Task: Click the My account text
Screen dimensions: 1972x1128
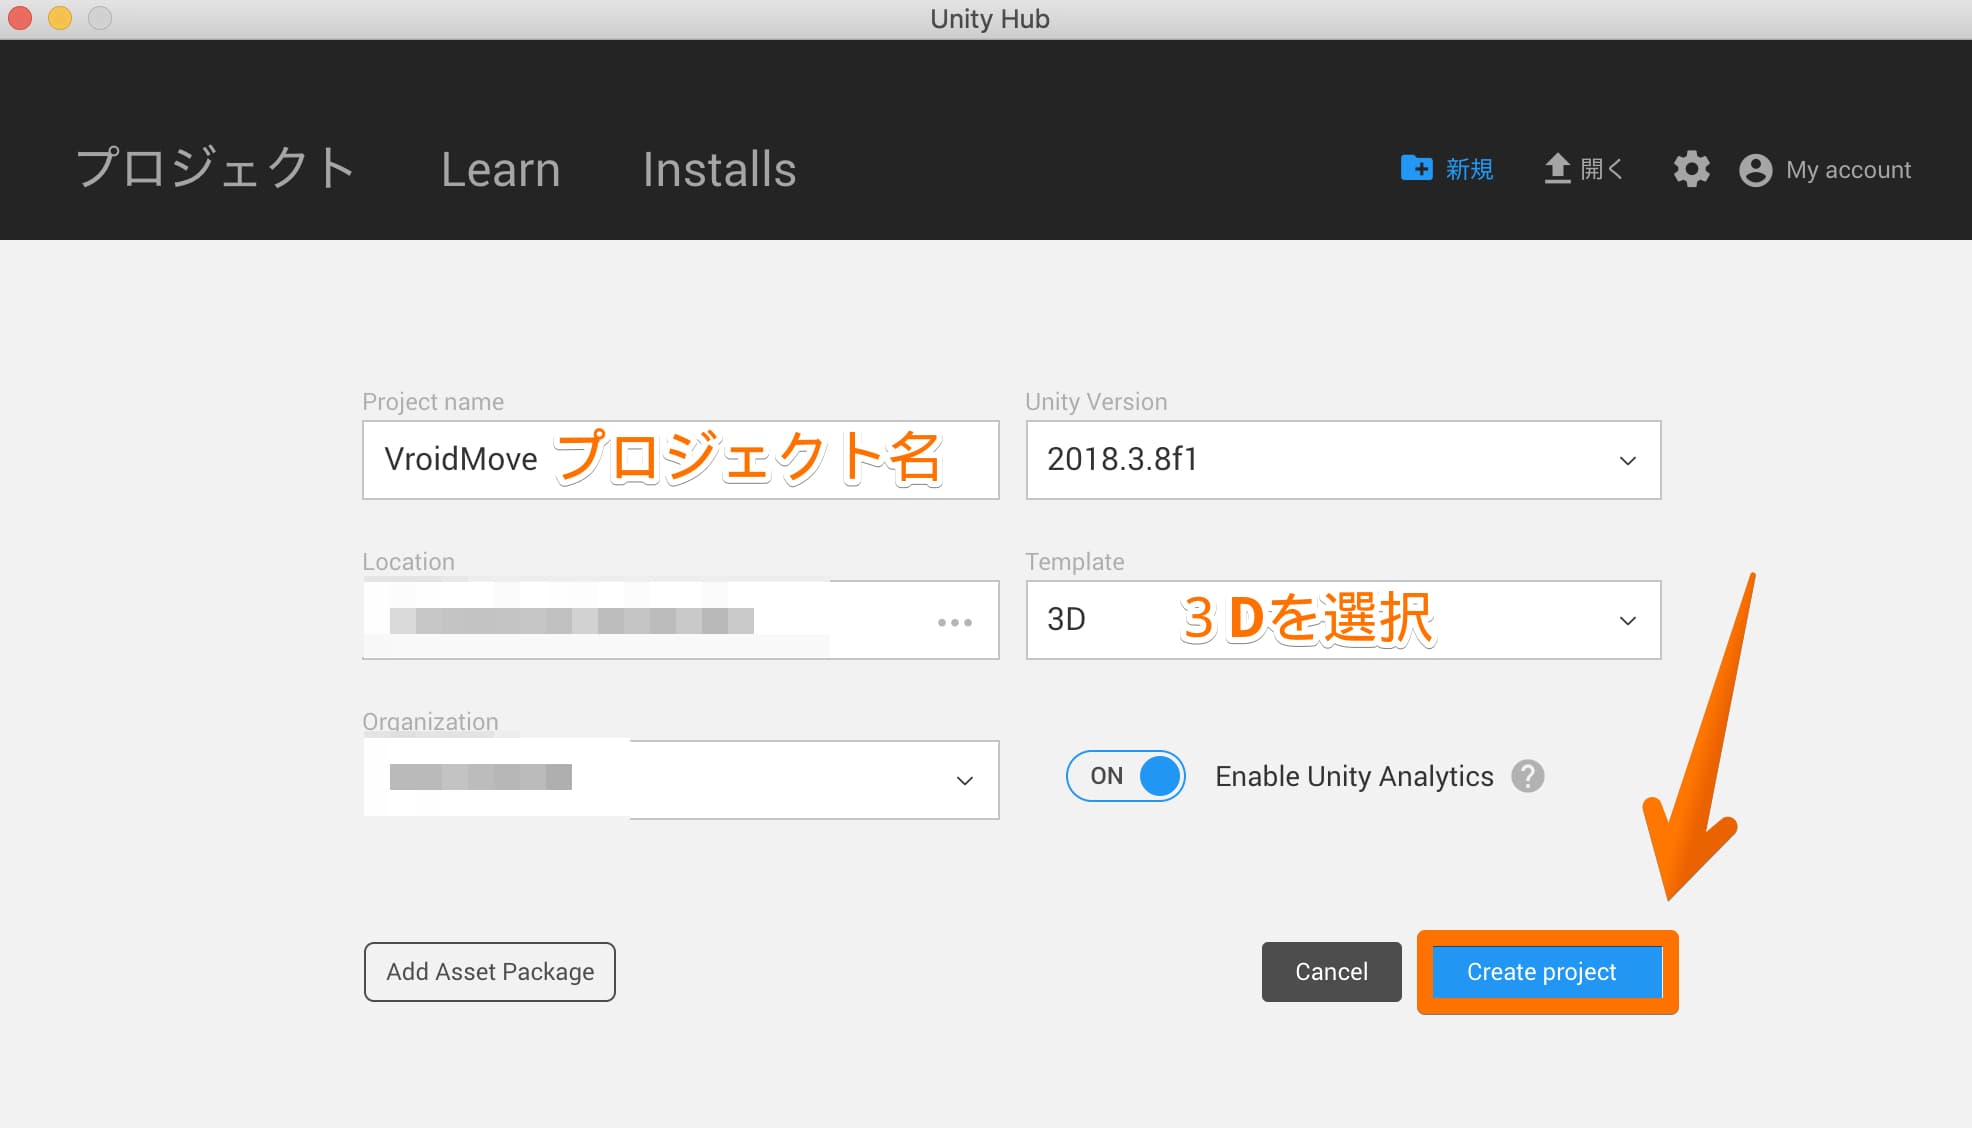Action: click(1848, 170)
